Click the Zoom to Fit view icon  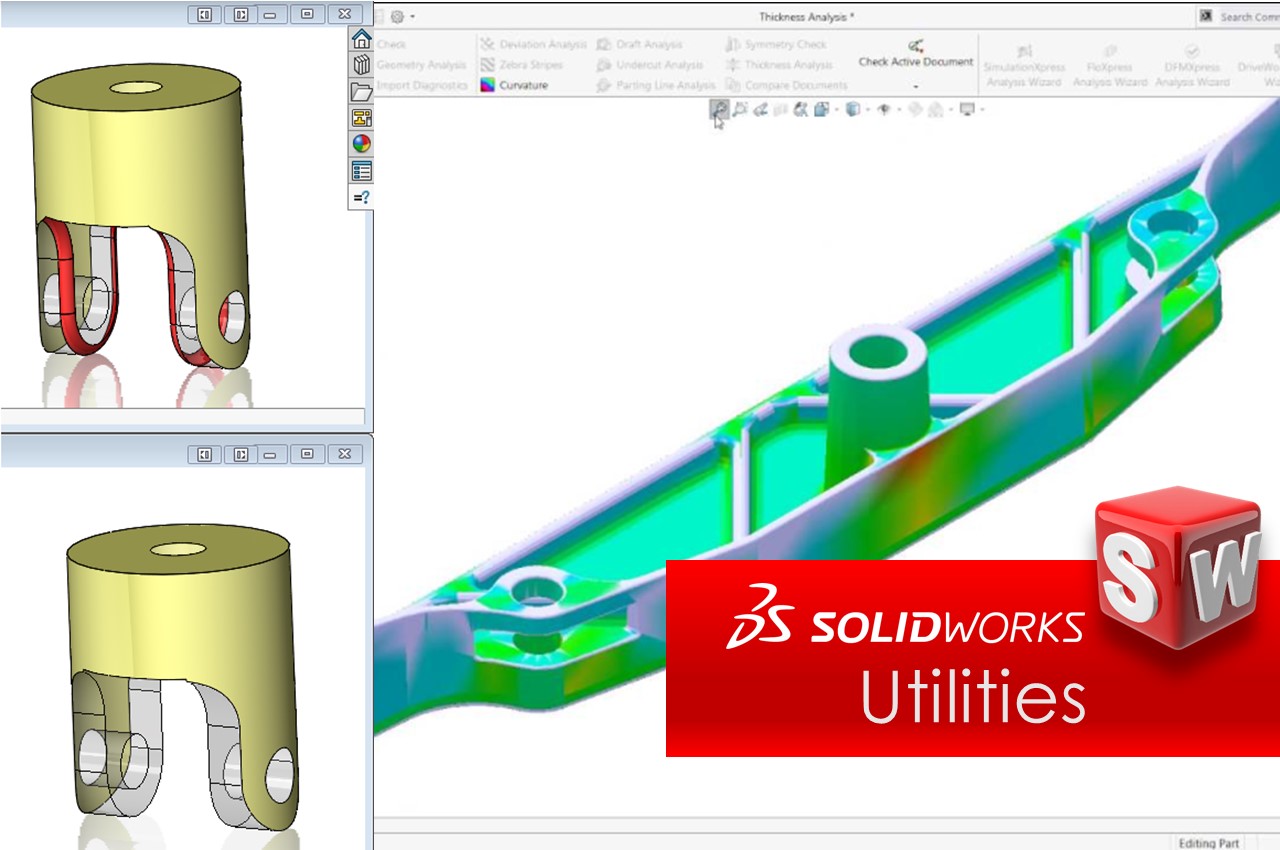(719, 109)
